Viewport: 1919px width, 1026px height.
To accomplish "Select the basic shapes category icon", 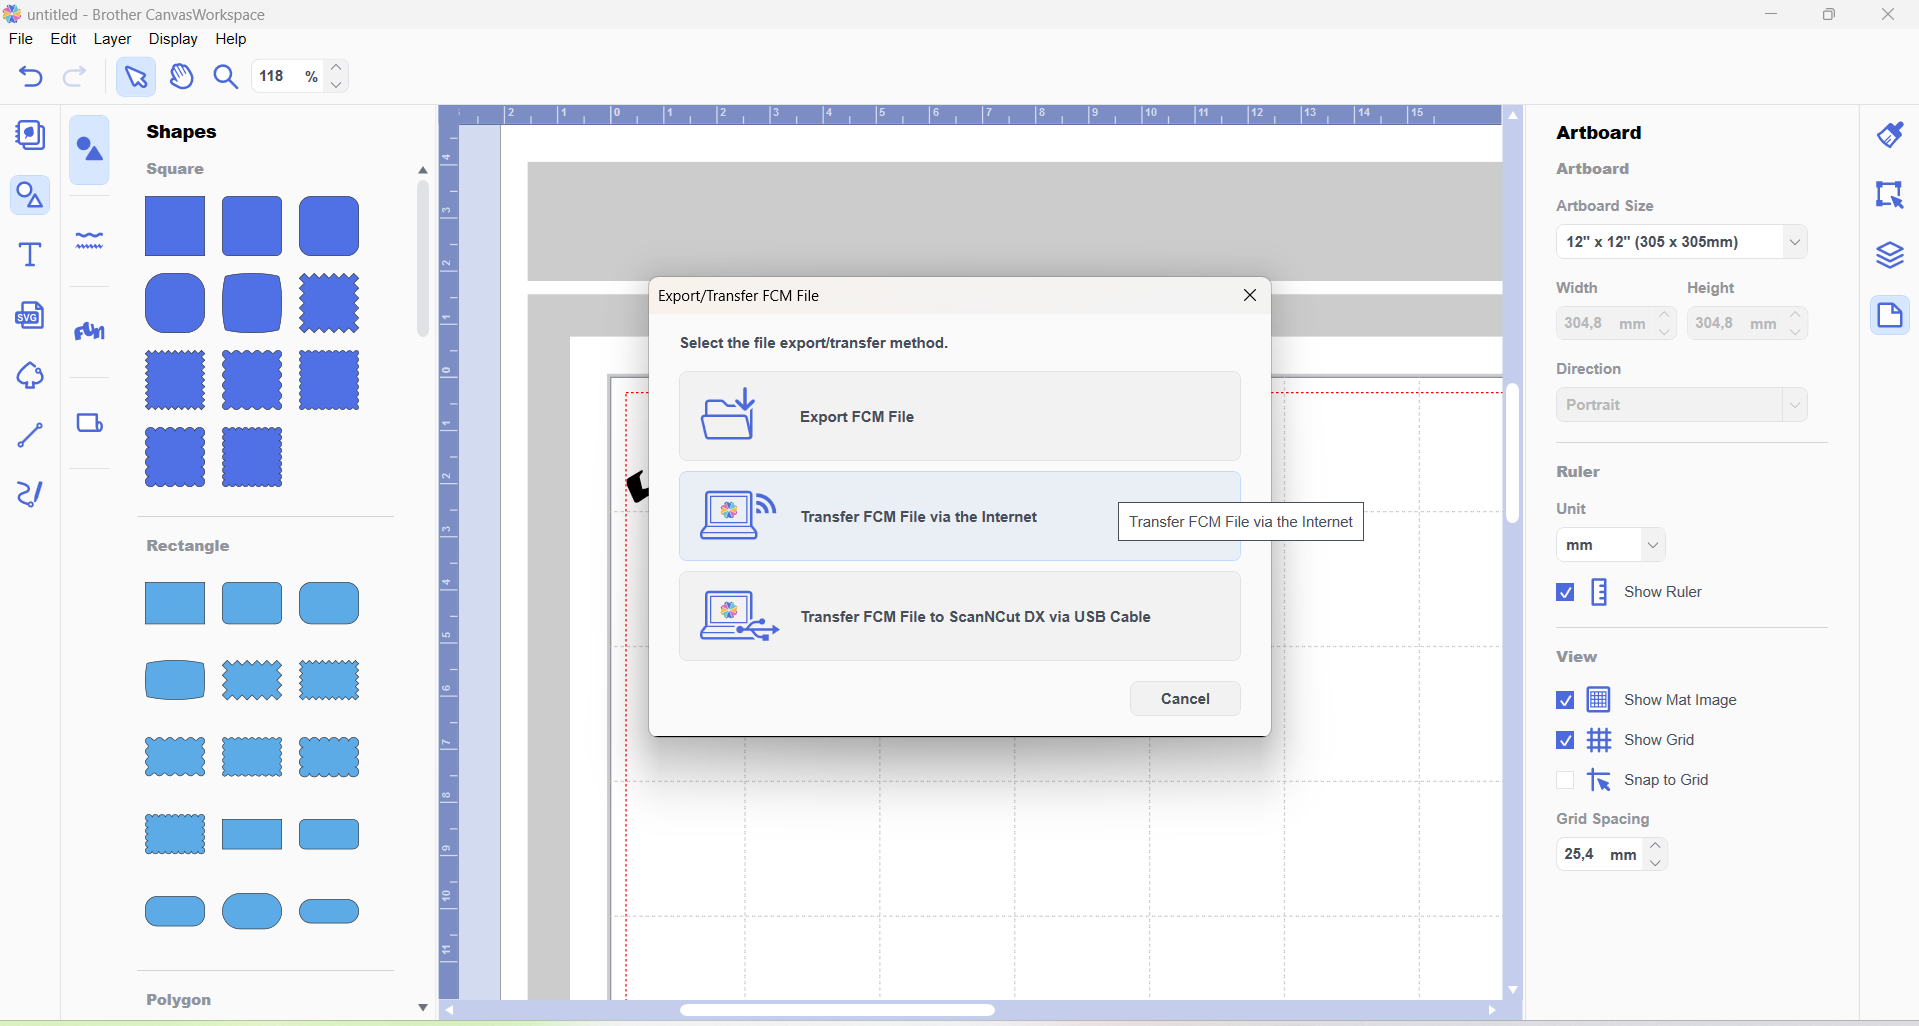I will 90,150.
